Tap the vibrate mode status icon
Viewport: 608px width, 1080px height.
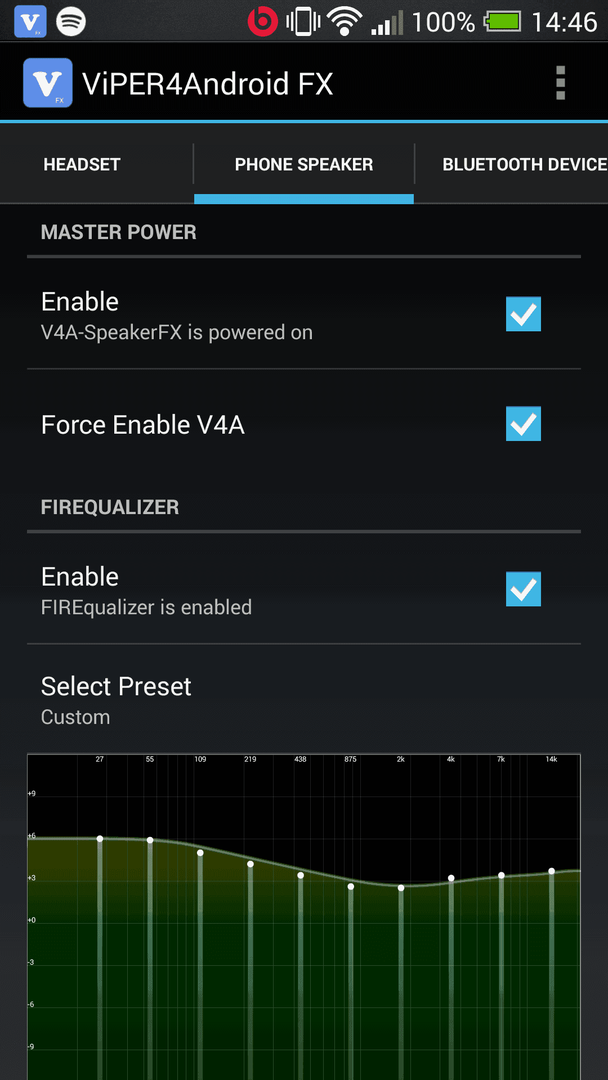point(302,23)
